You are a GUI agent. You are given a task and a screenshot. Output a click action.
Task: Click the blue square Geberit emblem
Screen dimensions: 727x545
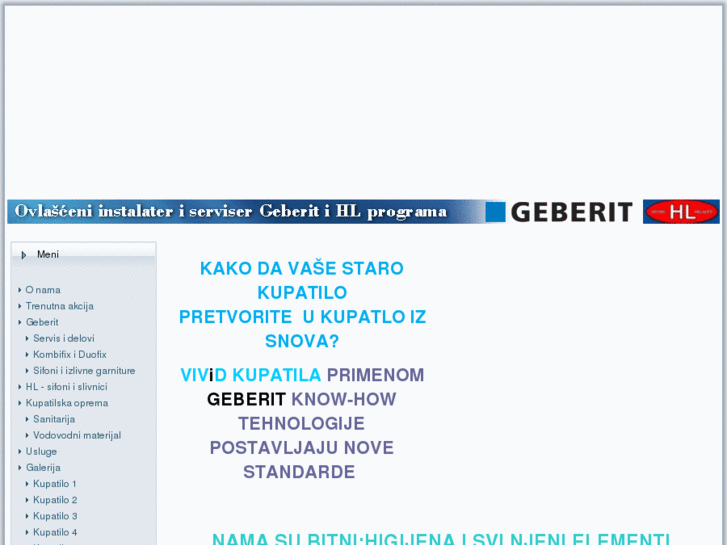(x=495, y=212)
